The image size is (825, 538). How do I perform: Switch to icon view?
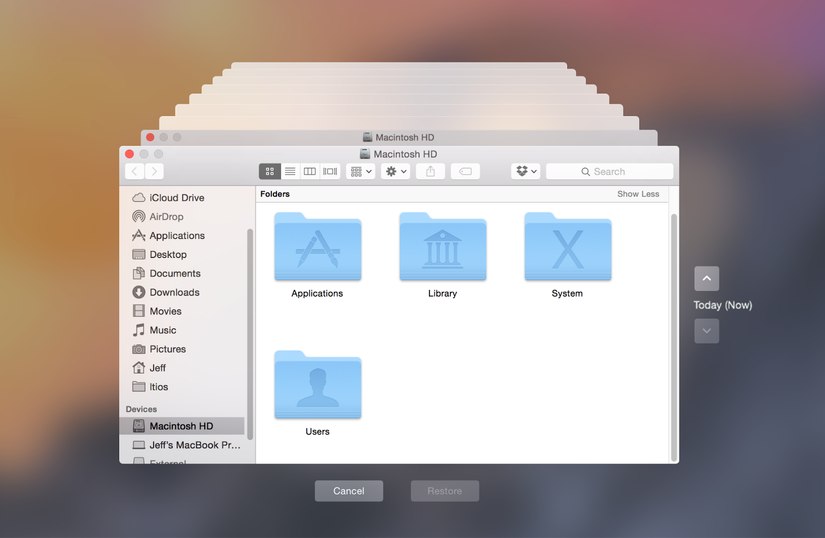(x=270, y=171)
